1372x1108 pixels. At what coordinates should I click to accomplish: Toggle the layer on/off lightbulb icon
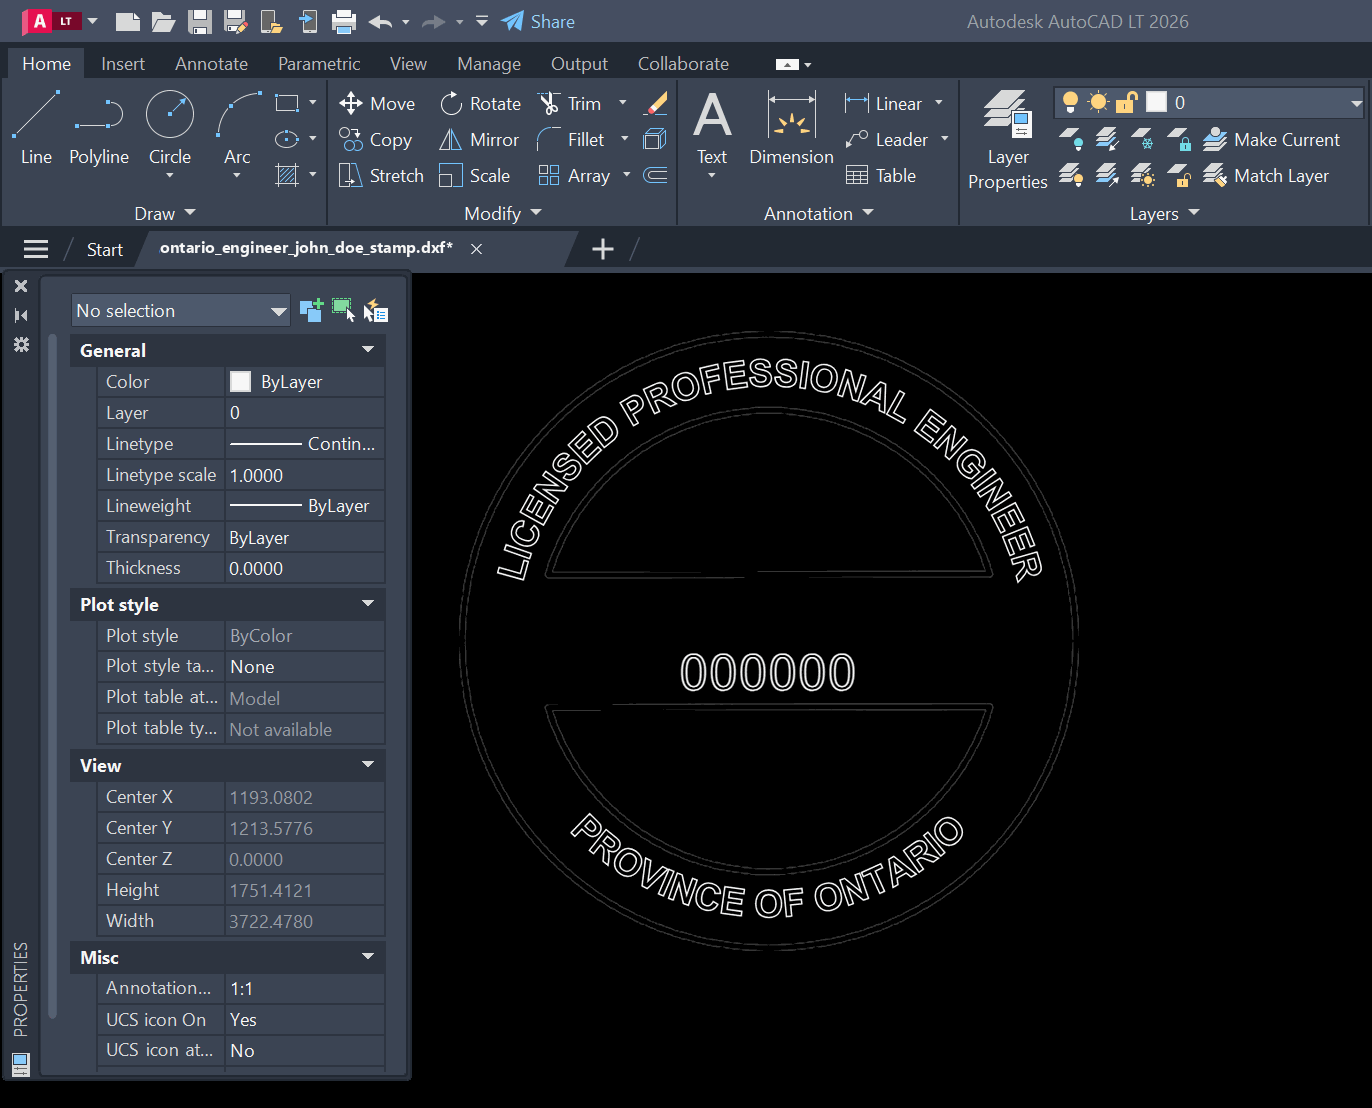click(1070, 102)
